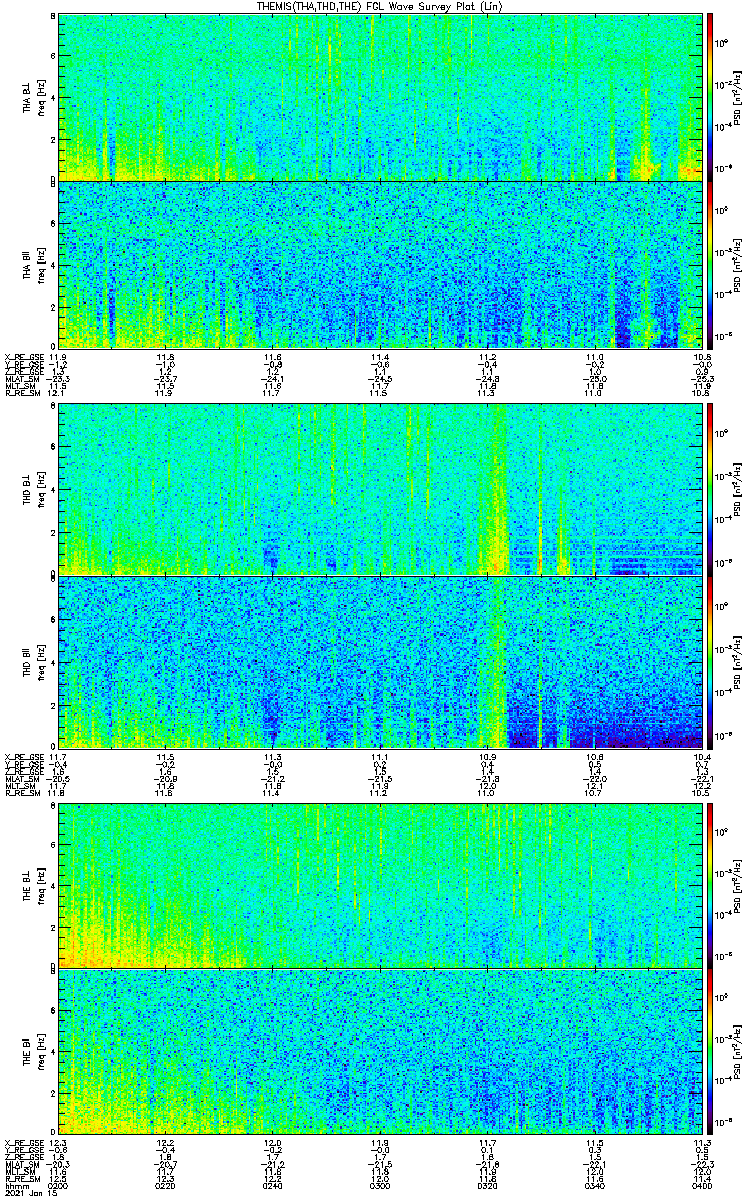Click X_RE_GSE value 12.3 under THE panels
The image size is (750, 1200).
coord(58,1143)
